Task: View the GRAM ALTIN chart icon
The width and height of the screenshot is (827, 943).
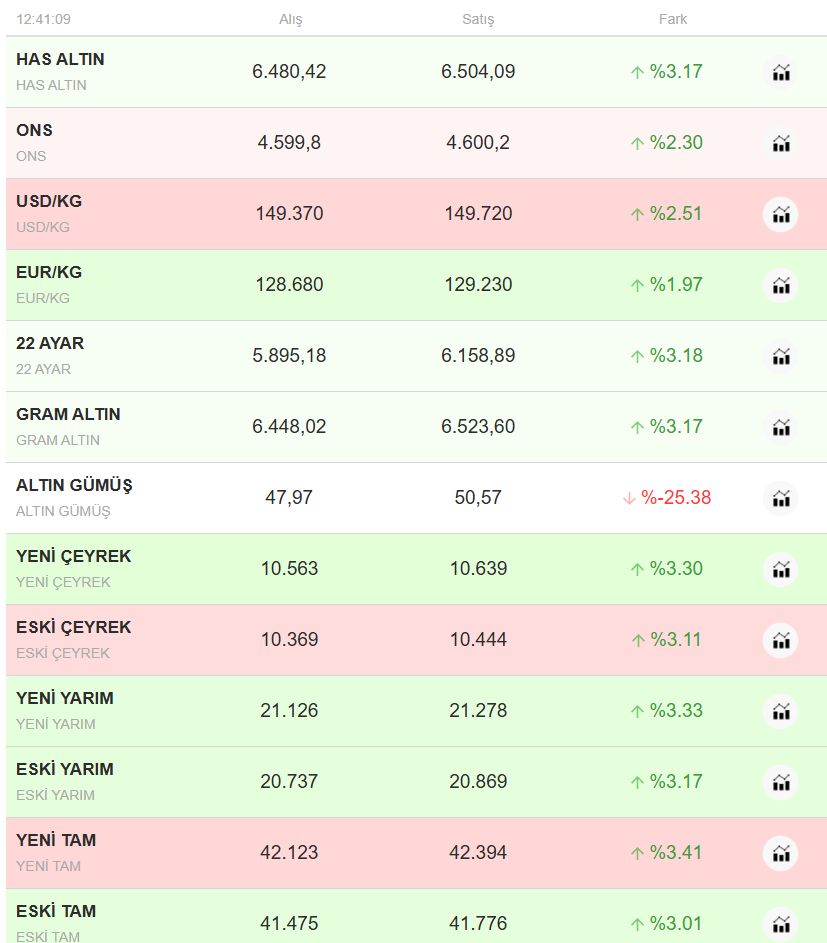Action: (x=781, y=427)
